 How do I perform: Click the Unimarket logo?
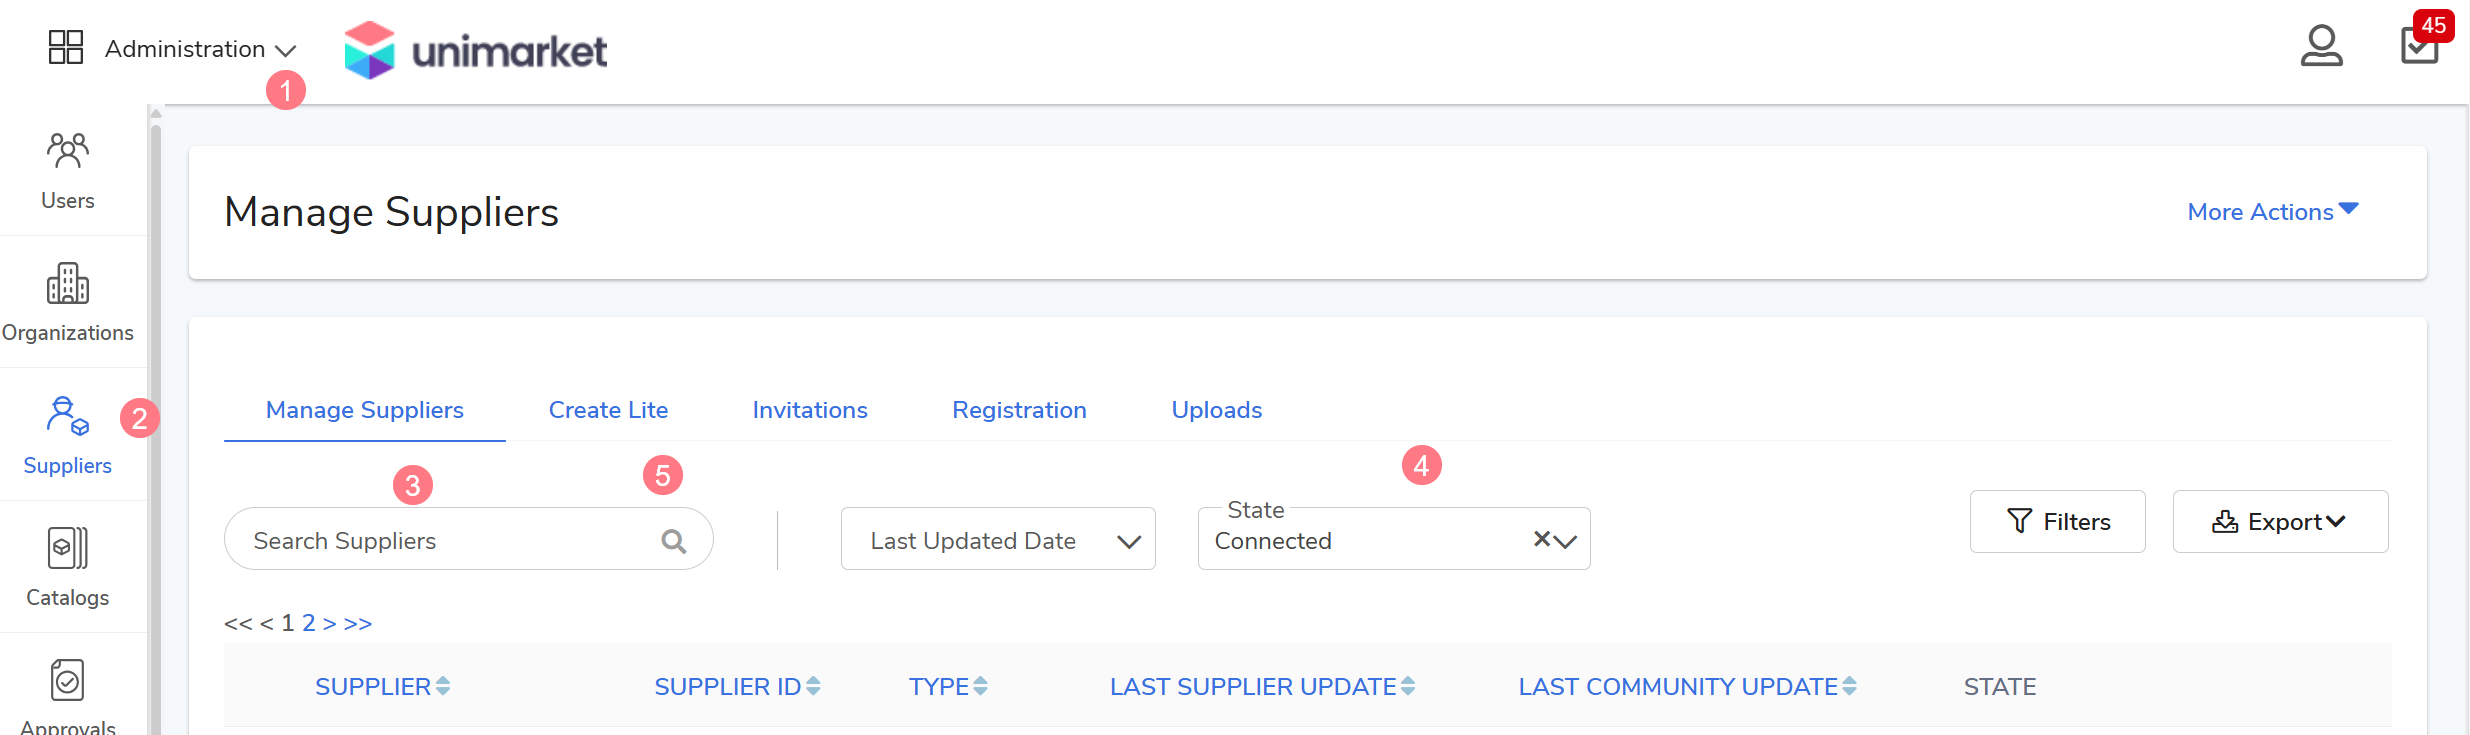(x=476, y=50)
